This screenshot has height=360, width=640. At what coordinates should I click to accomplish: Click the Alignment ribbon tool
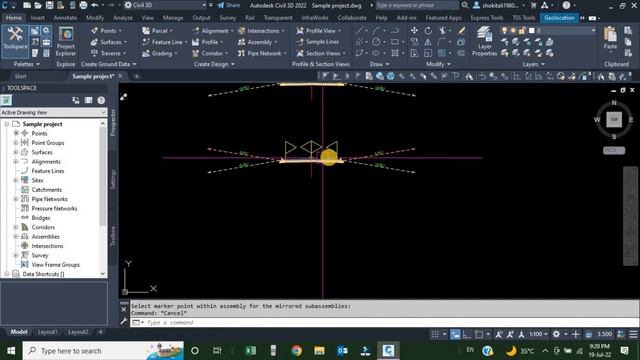pyautogui.click(x=212, y=31)
